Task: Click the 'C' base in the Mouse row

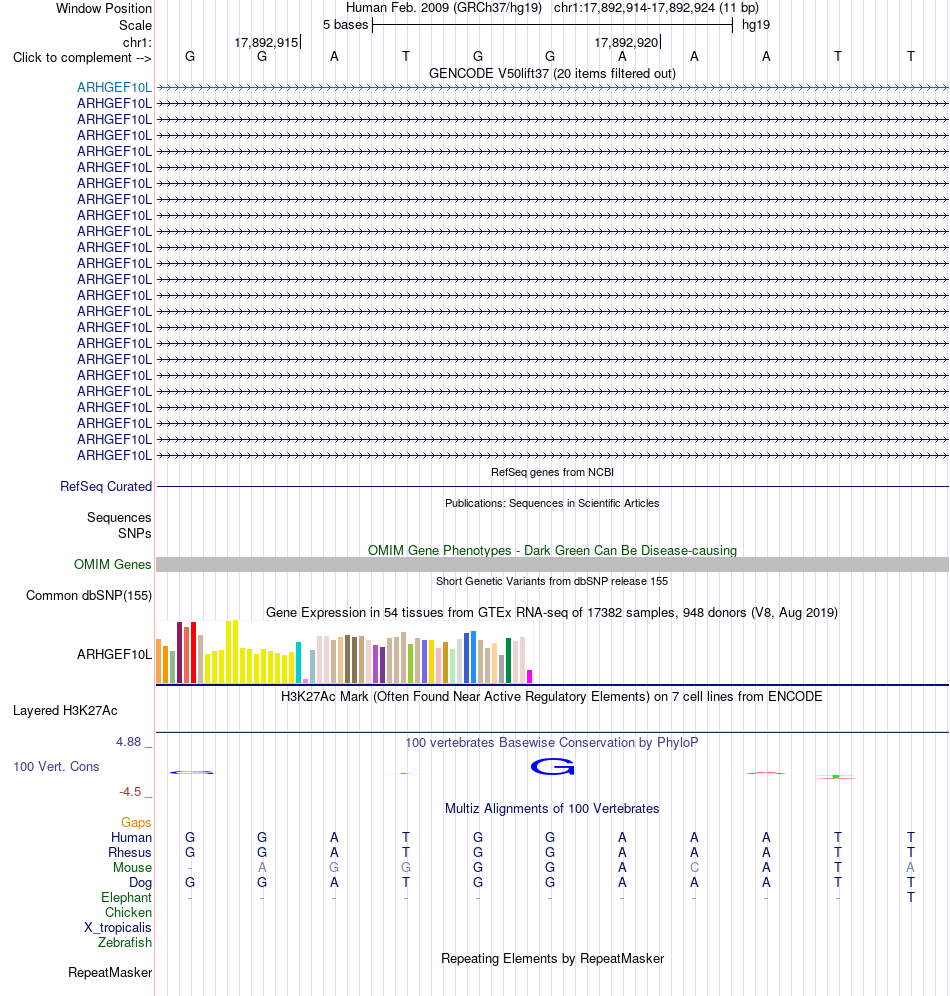Action: (694, 868)
